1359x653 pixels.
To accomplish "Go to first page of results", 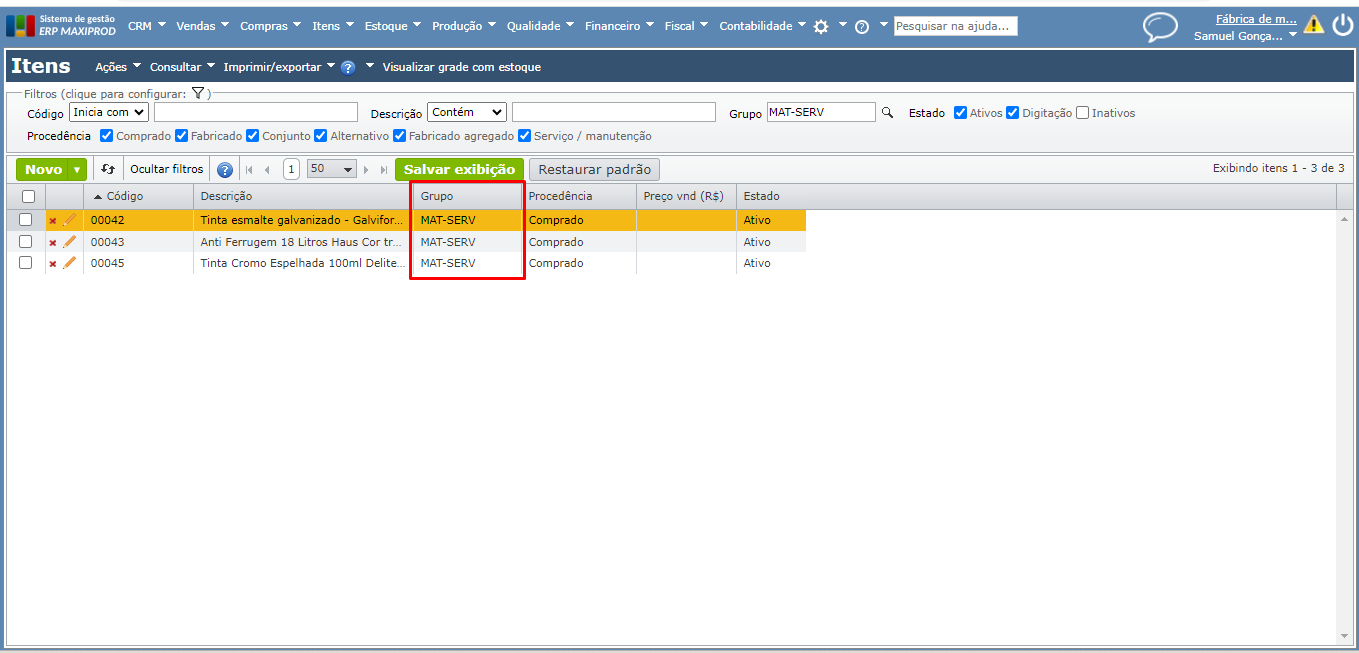I will coord(250,170).
